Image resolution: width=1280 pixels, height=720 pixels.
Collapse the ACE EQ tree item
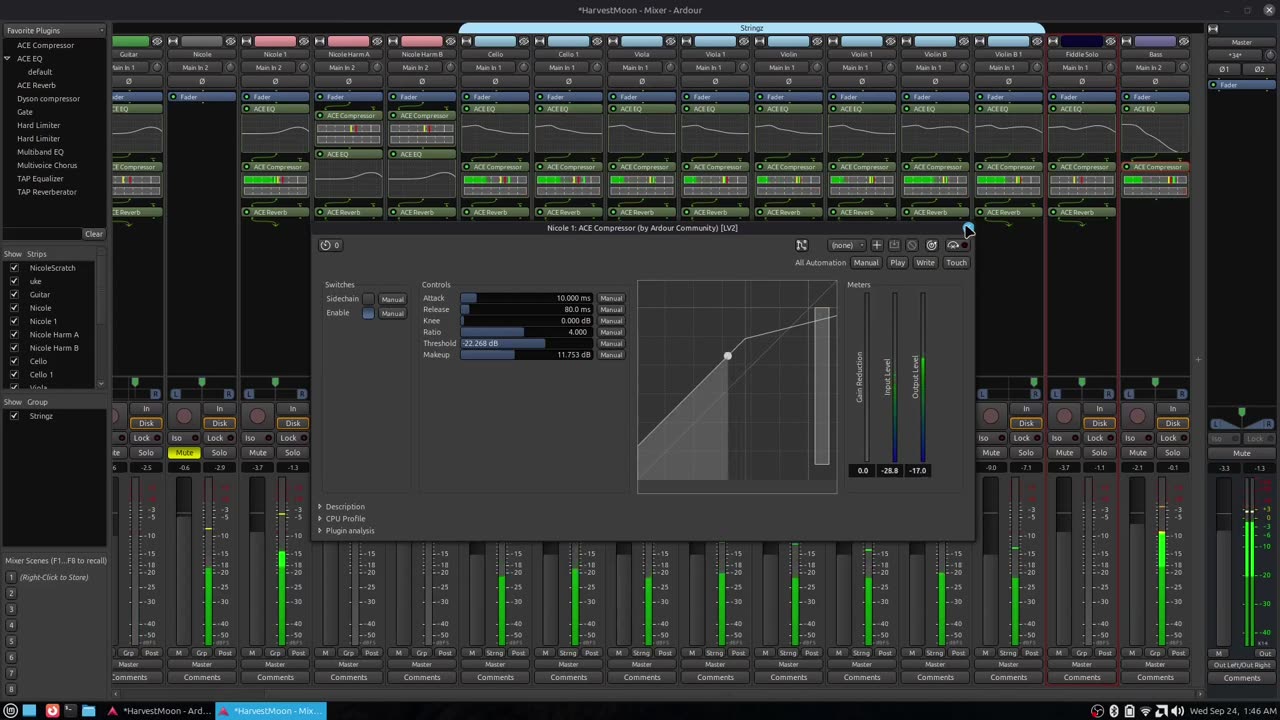[x=7, y=59]
